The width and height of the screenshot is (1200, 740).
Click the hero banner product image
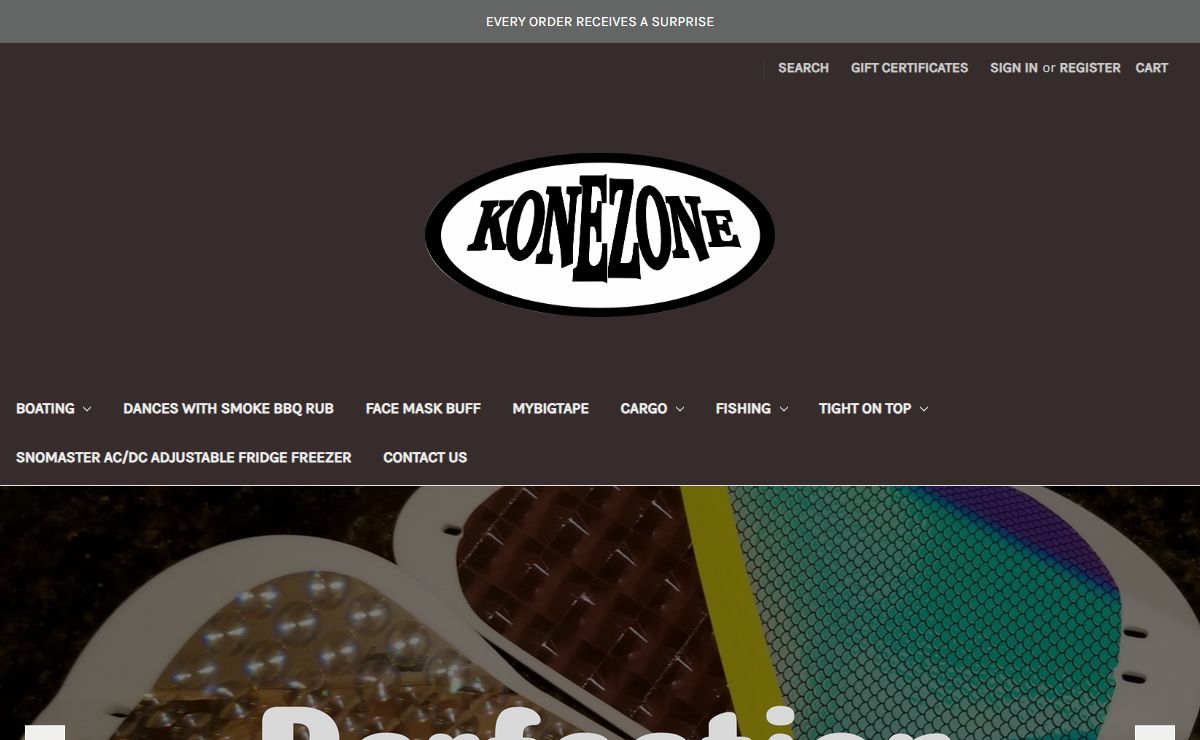click(600, 613)
